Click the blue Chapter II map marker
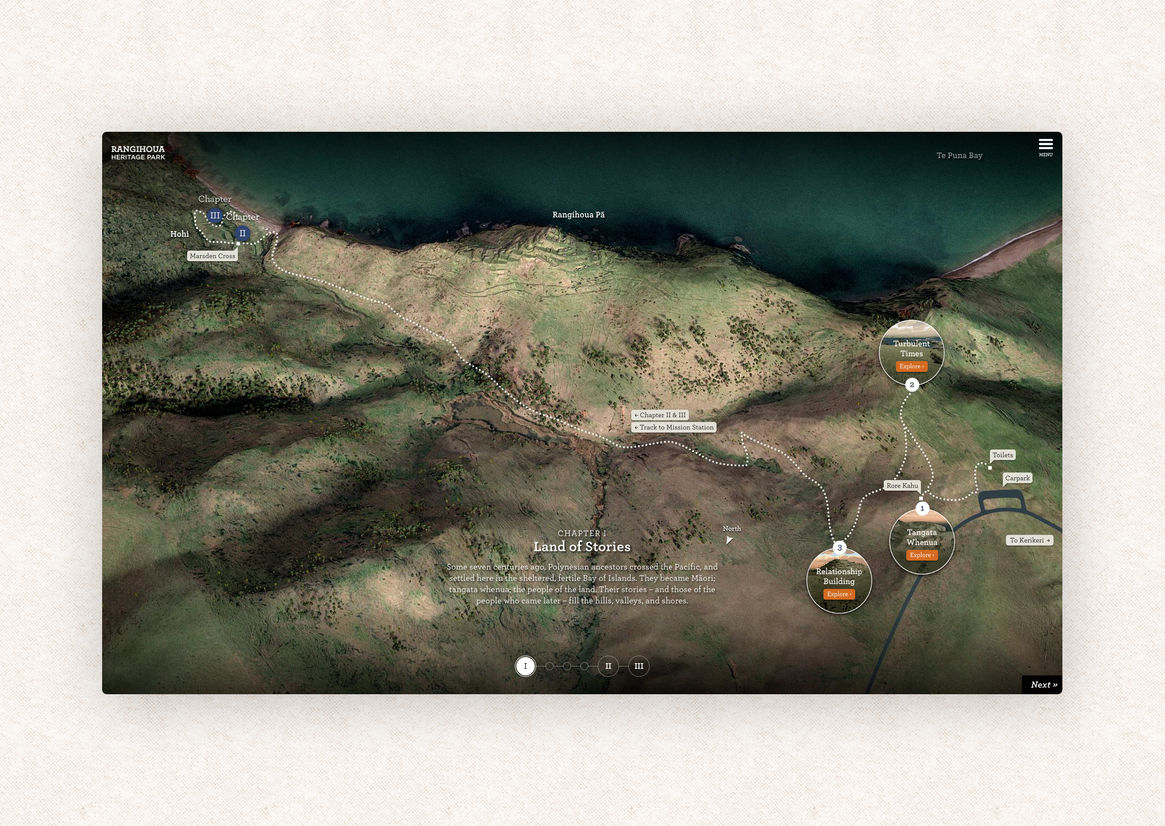The width and height of the screenshot is (1165, 826). pyautogui.click(x=241, y=233)
